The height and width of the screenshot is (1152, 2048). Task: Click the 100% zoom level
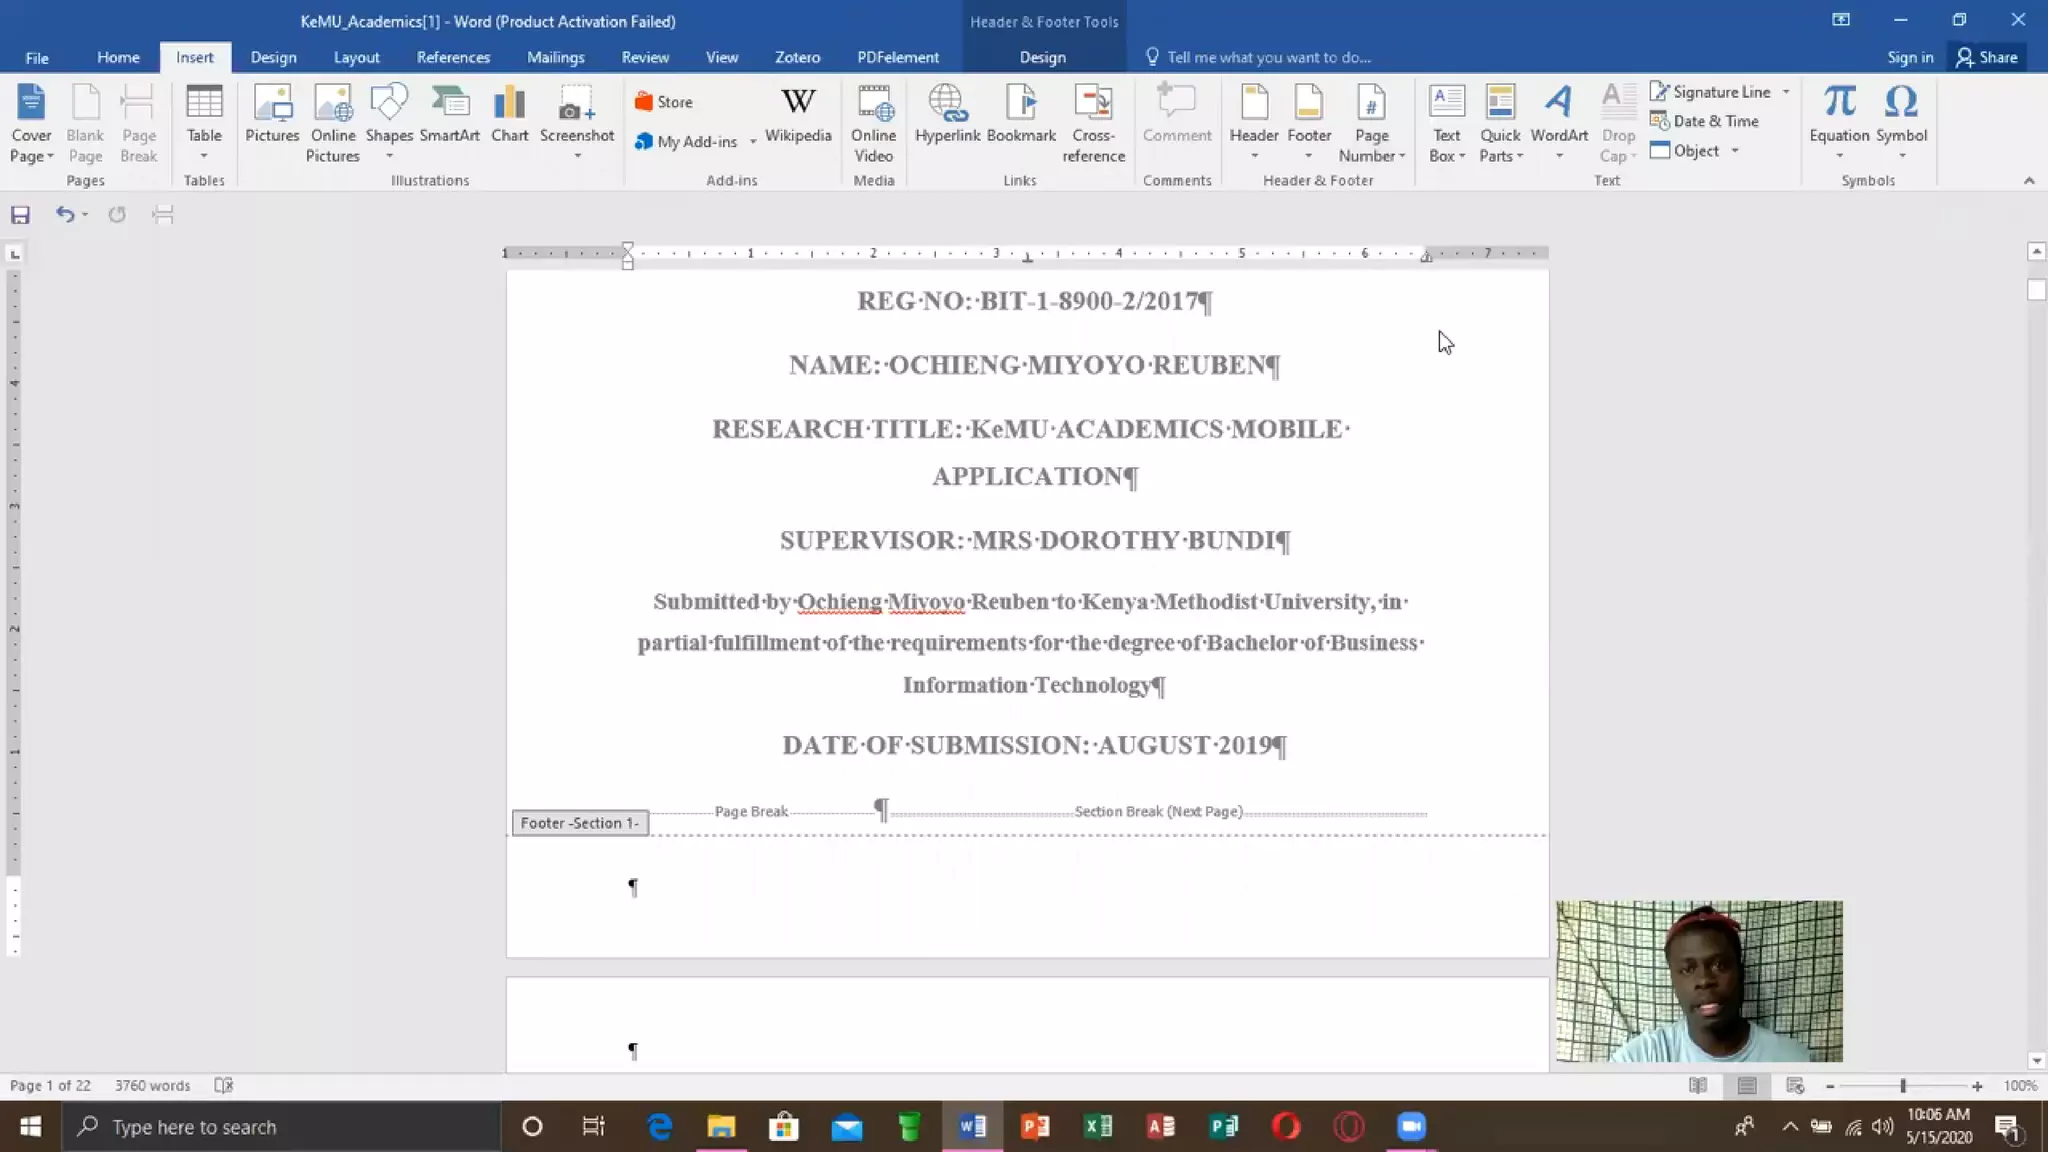[2020, 1086]
